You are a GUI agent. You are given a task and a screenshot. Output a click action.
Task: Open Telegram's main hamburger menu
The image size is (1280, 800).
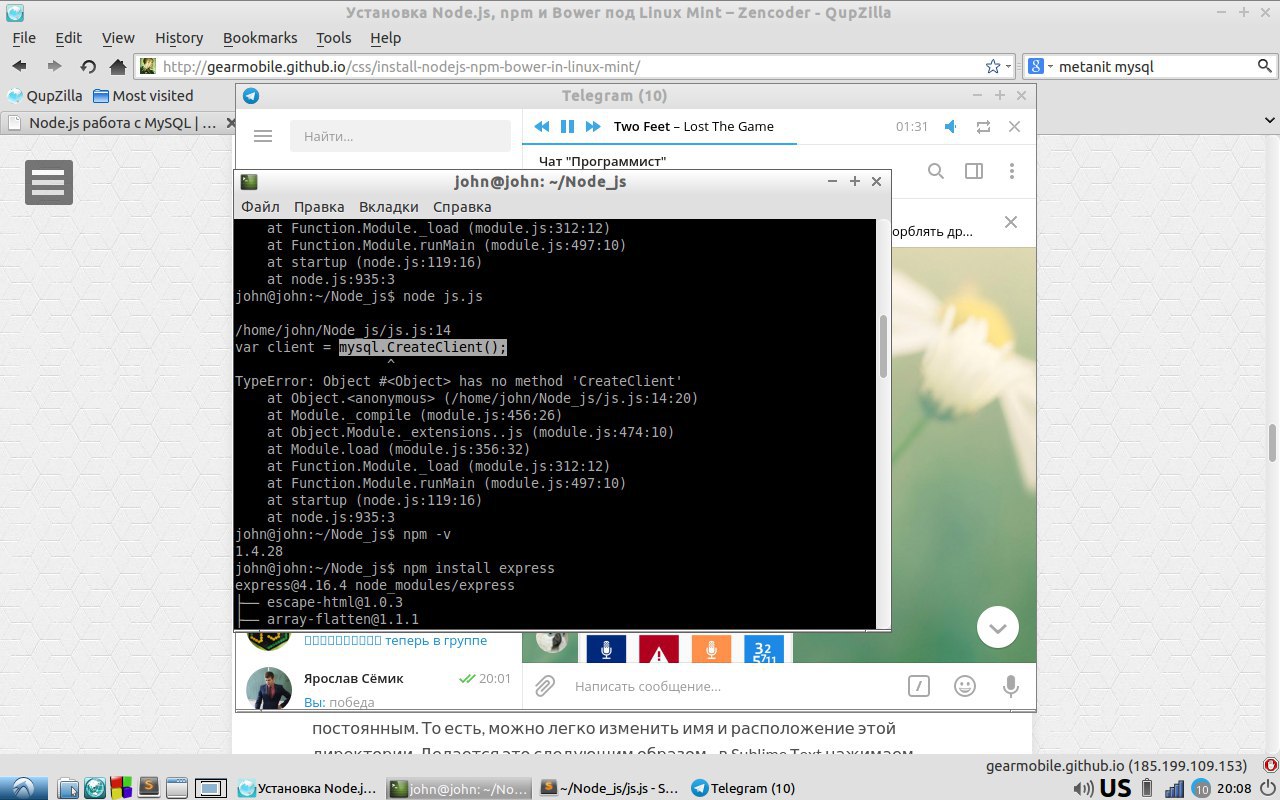[263, 136]
